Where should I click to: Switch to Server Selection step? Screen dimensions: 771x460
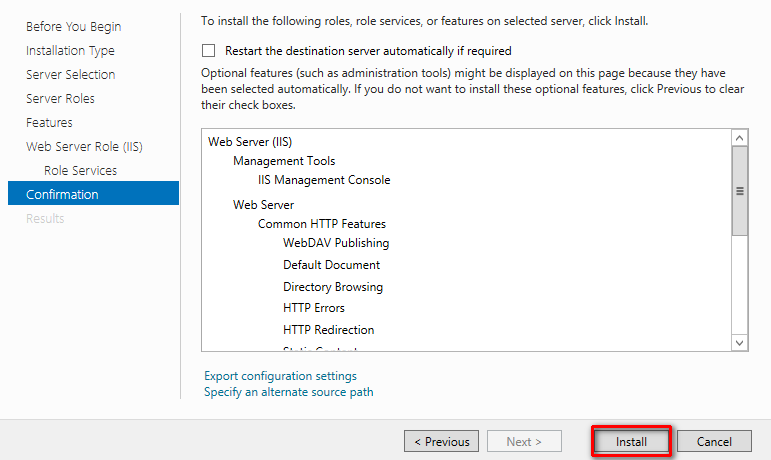(70, 75)
